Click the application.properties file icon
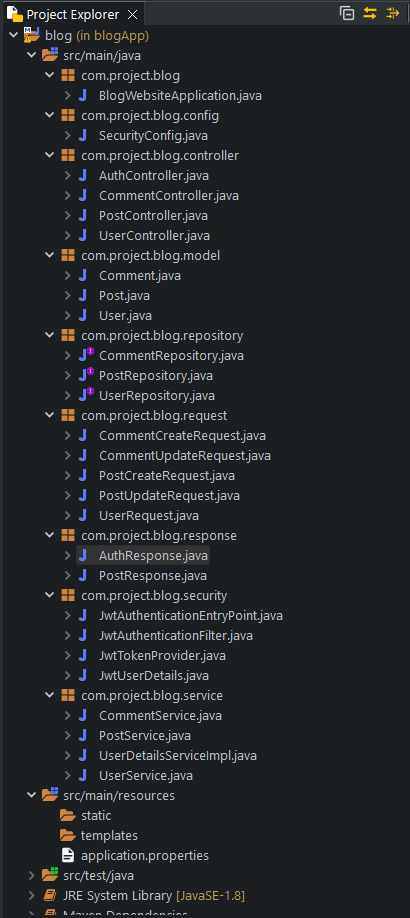The width and height of the screenshot is (410, 918). tap(68, 855)
